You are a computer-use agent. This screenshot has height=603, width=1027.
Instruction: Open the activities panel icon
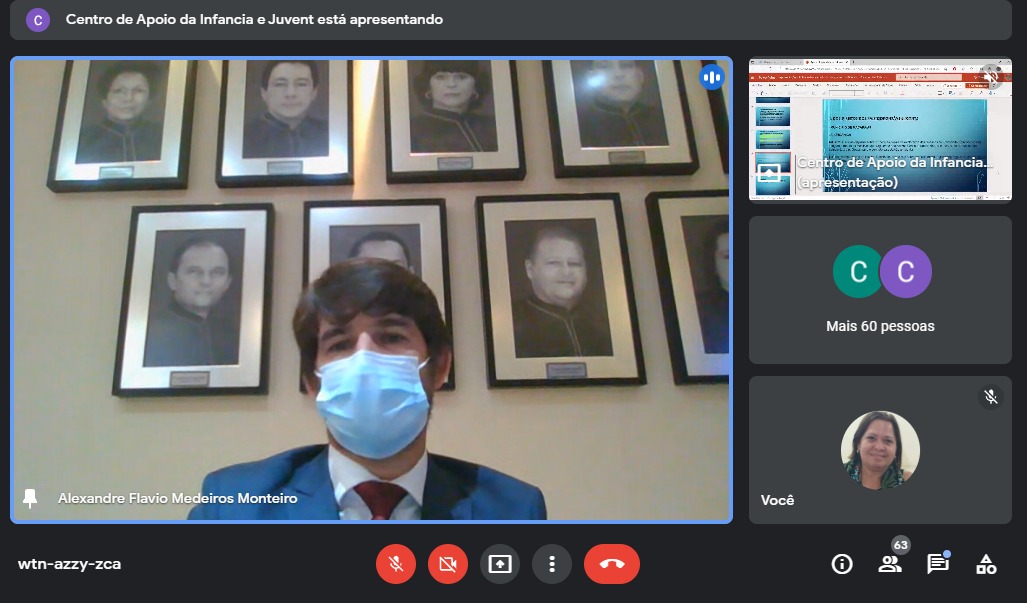[986, 564]
